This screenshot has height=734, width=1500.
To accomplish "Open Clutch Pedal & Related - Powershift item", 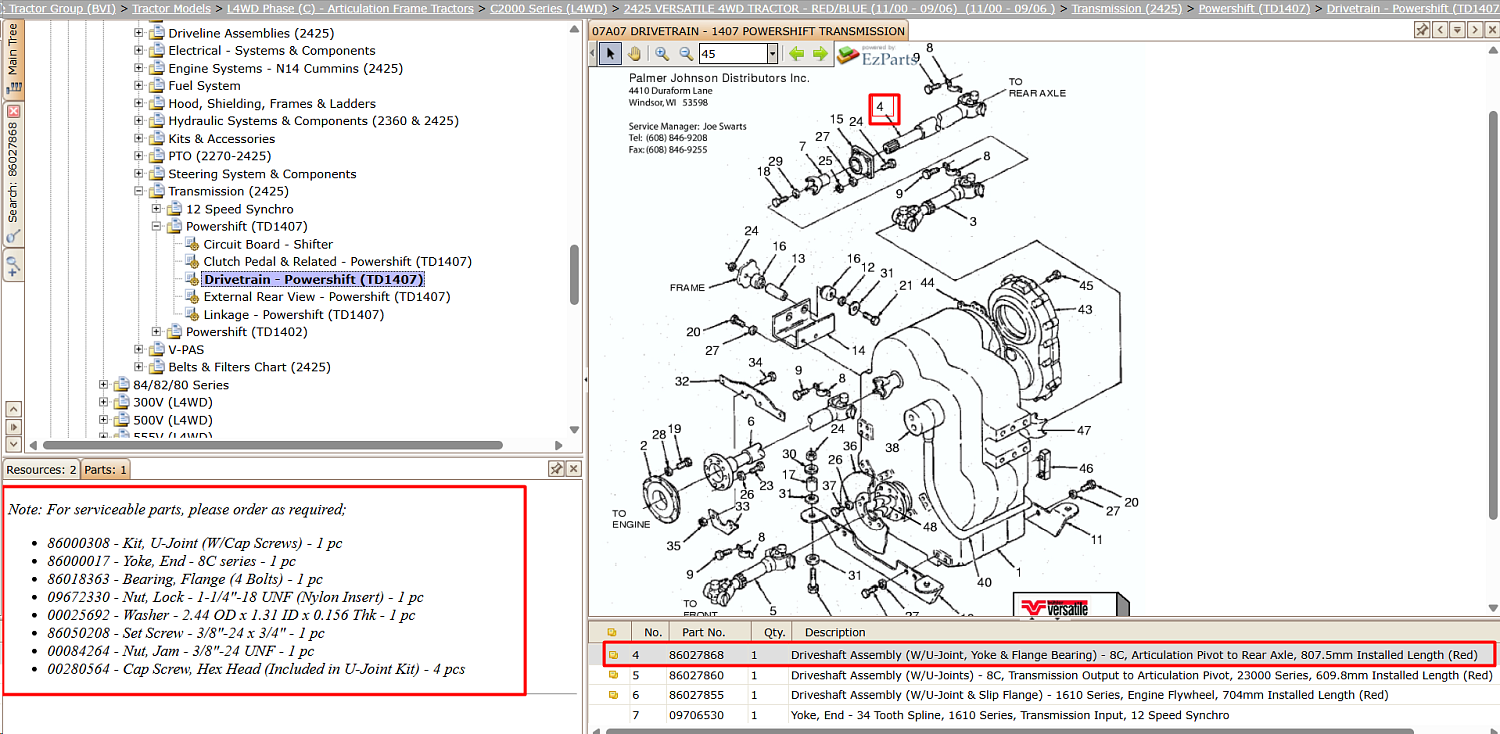I will click(x=338, y=262).
